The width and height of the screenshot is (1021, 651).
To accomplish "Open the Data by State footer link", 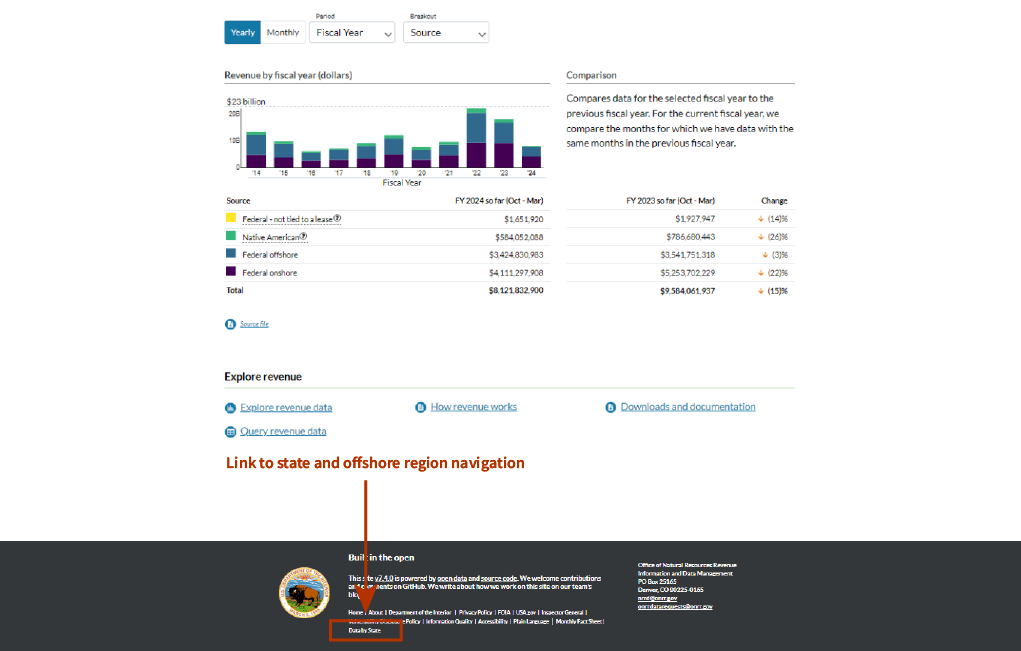I will tap(365, 631).
